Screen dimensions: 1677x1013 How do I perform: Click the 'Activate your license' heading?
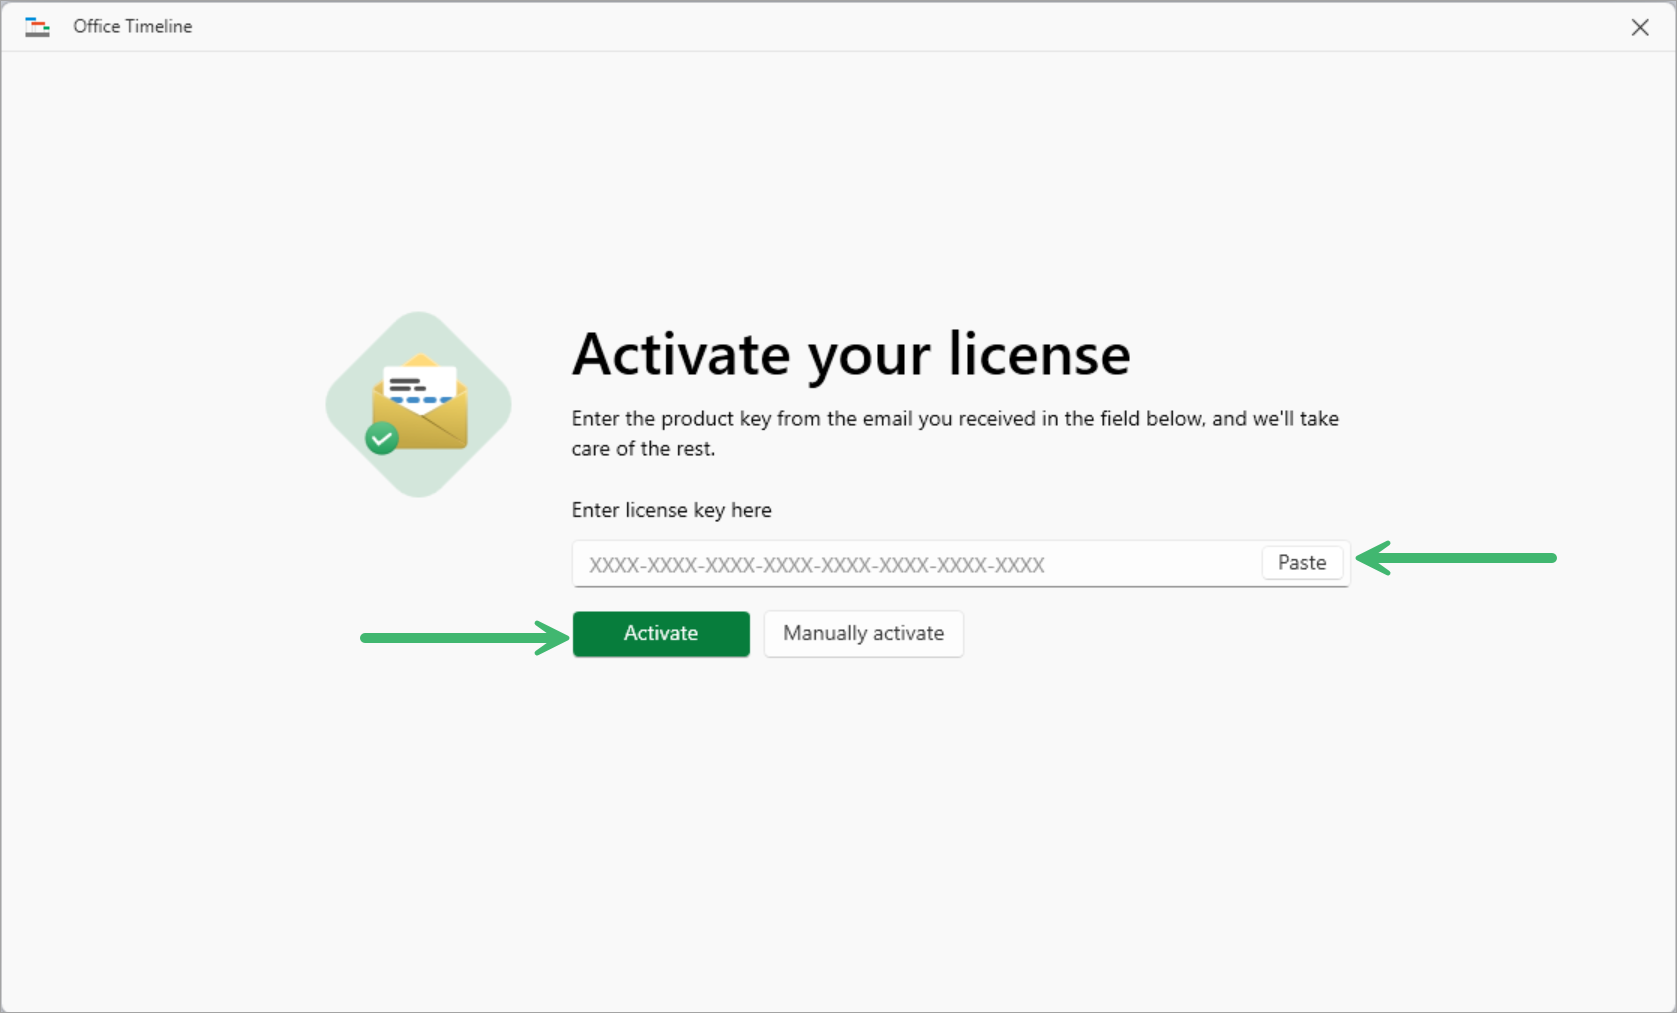pos(851,355)
